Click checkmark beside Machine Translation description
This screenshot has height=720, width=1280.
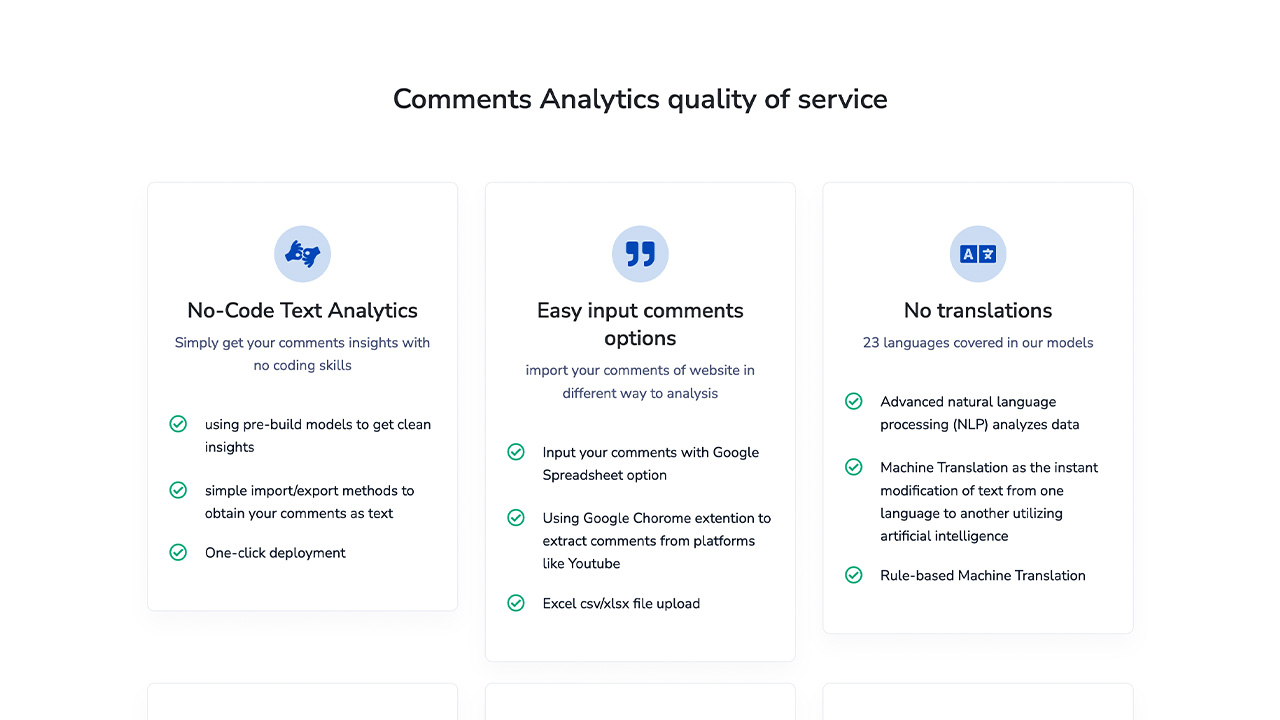854,467
